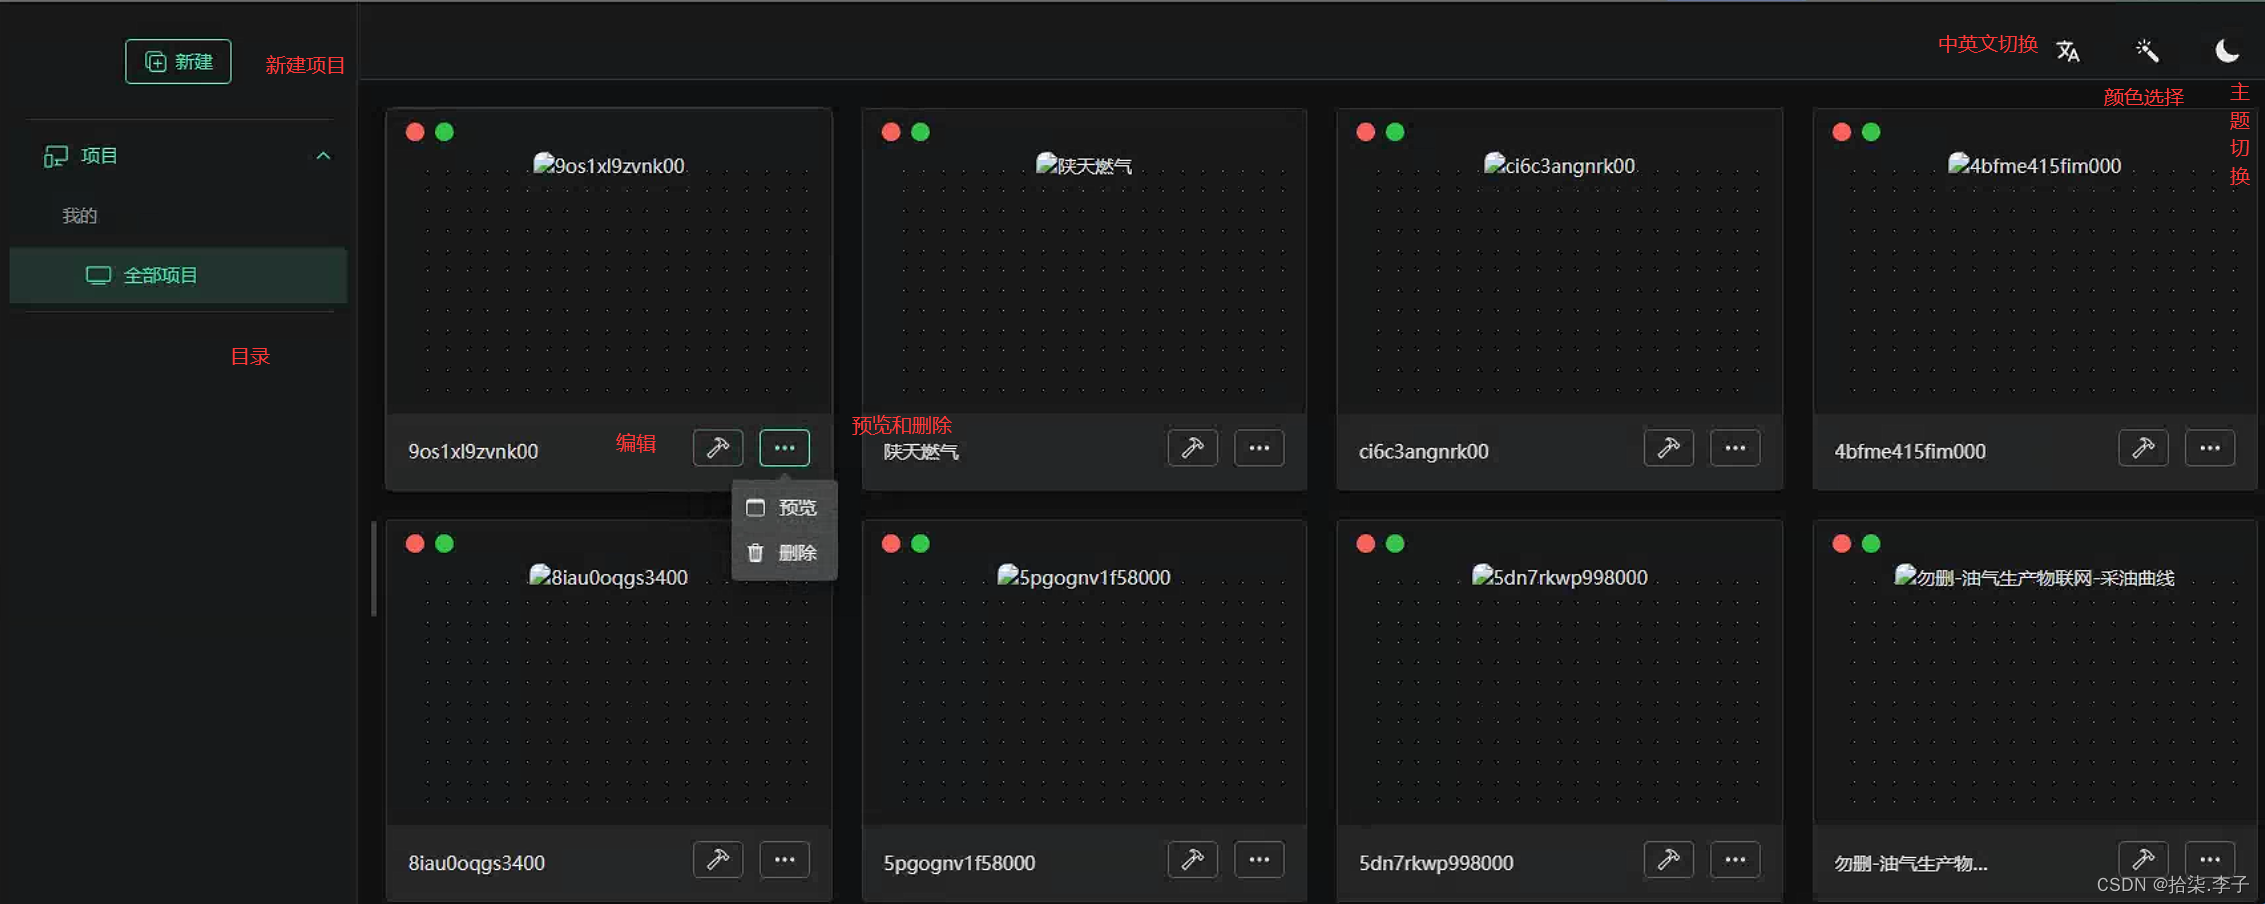Edit project 5pgognv1f58000 with hammer icon
This screenshot has height=904, width=2265.
1193,860
